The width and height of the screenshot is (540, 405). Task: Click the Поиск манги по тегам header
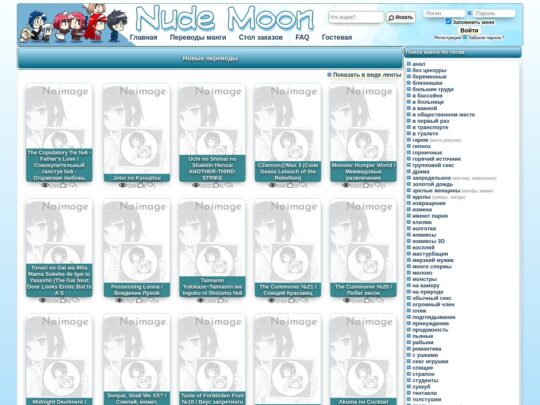(462, 52)
